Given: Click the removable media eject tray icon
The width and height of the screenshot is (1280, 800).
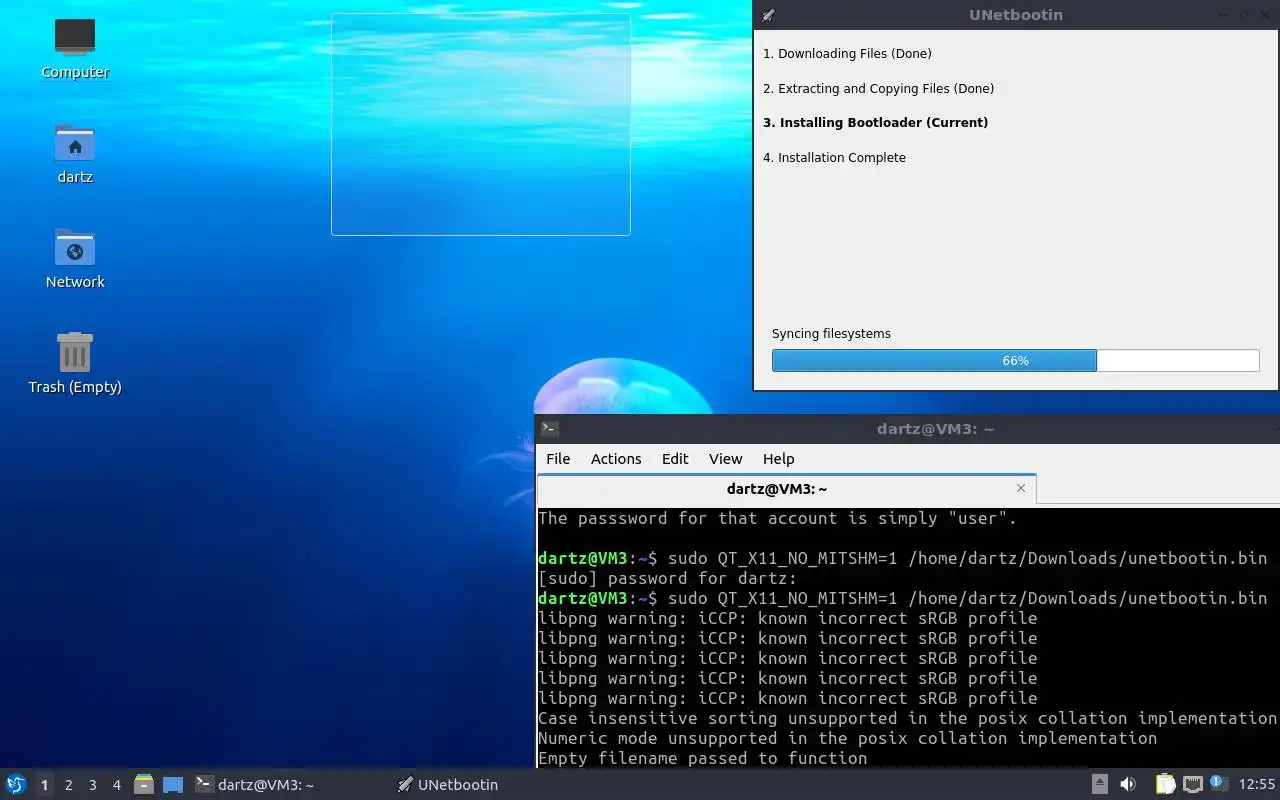Looking at the screenshot, I should pos(1099,785).
